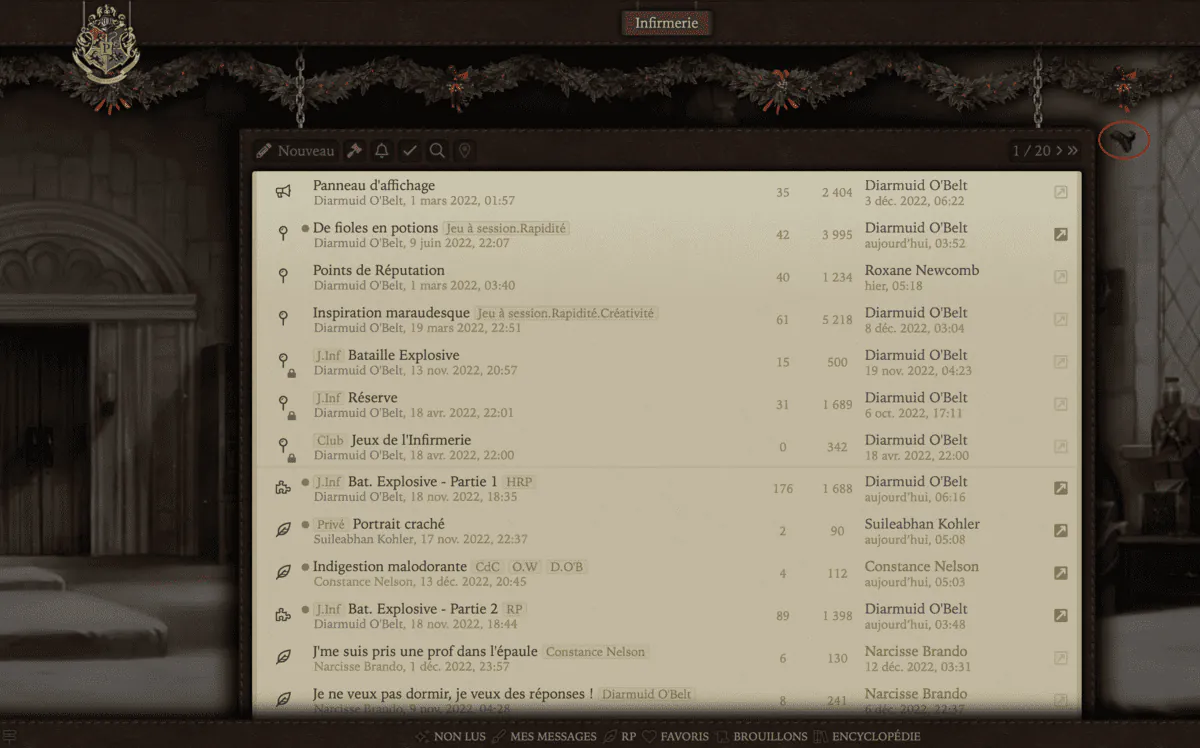Create a new topic with Nouveau

point(295,151)
